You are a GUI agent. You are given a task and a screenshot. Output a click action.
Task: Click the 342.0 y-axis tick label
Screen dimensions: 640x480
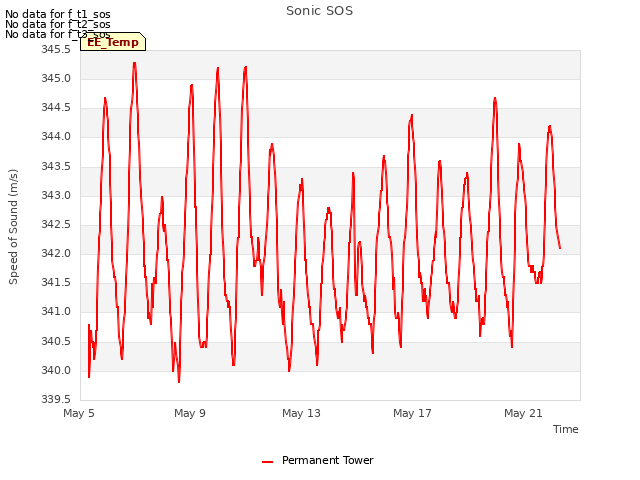56,253
